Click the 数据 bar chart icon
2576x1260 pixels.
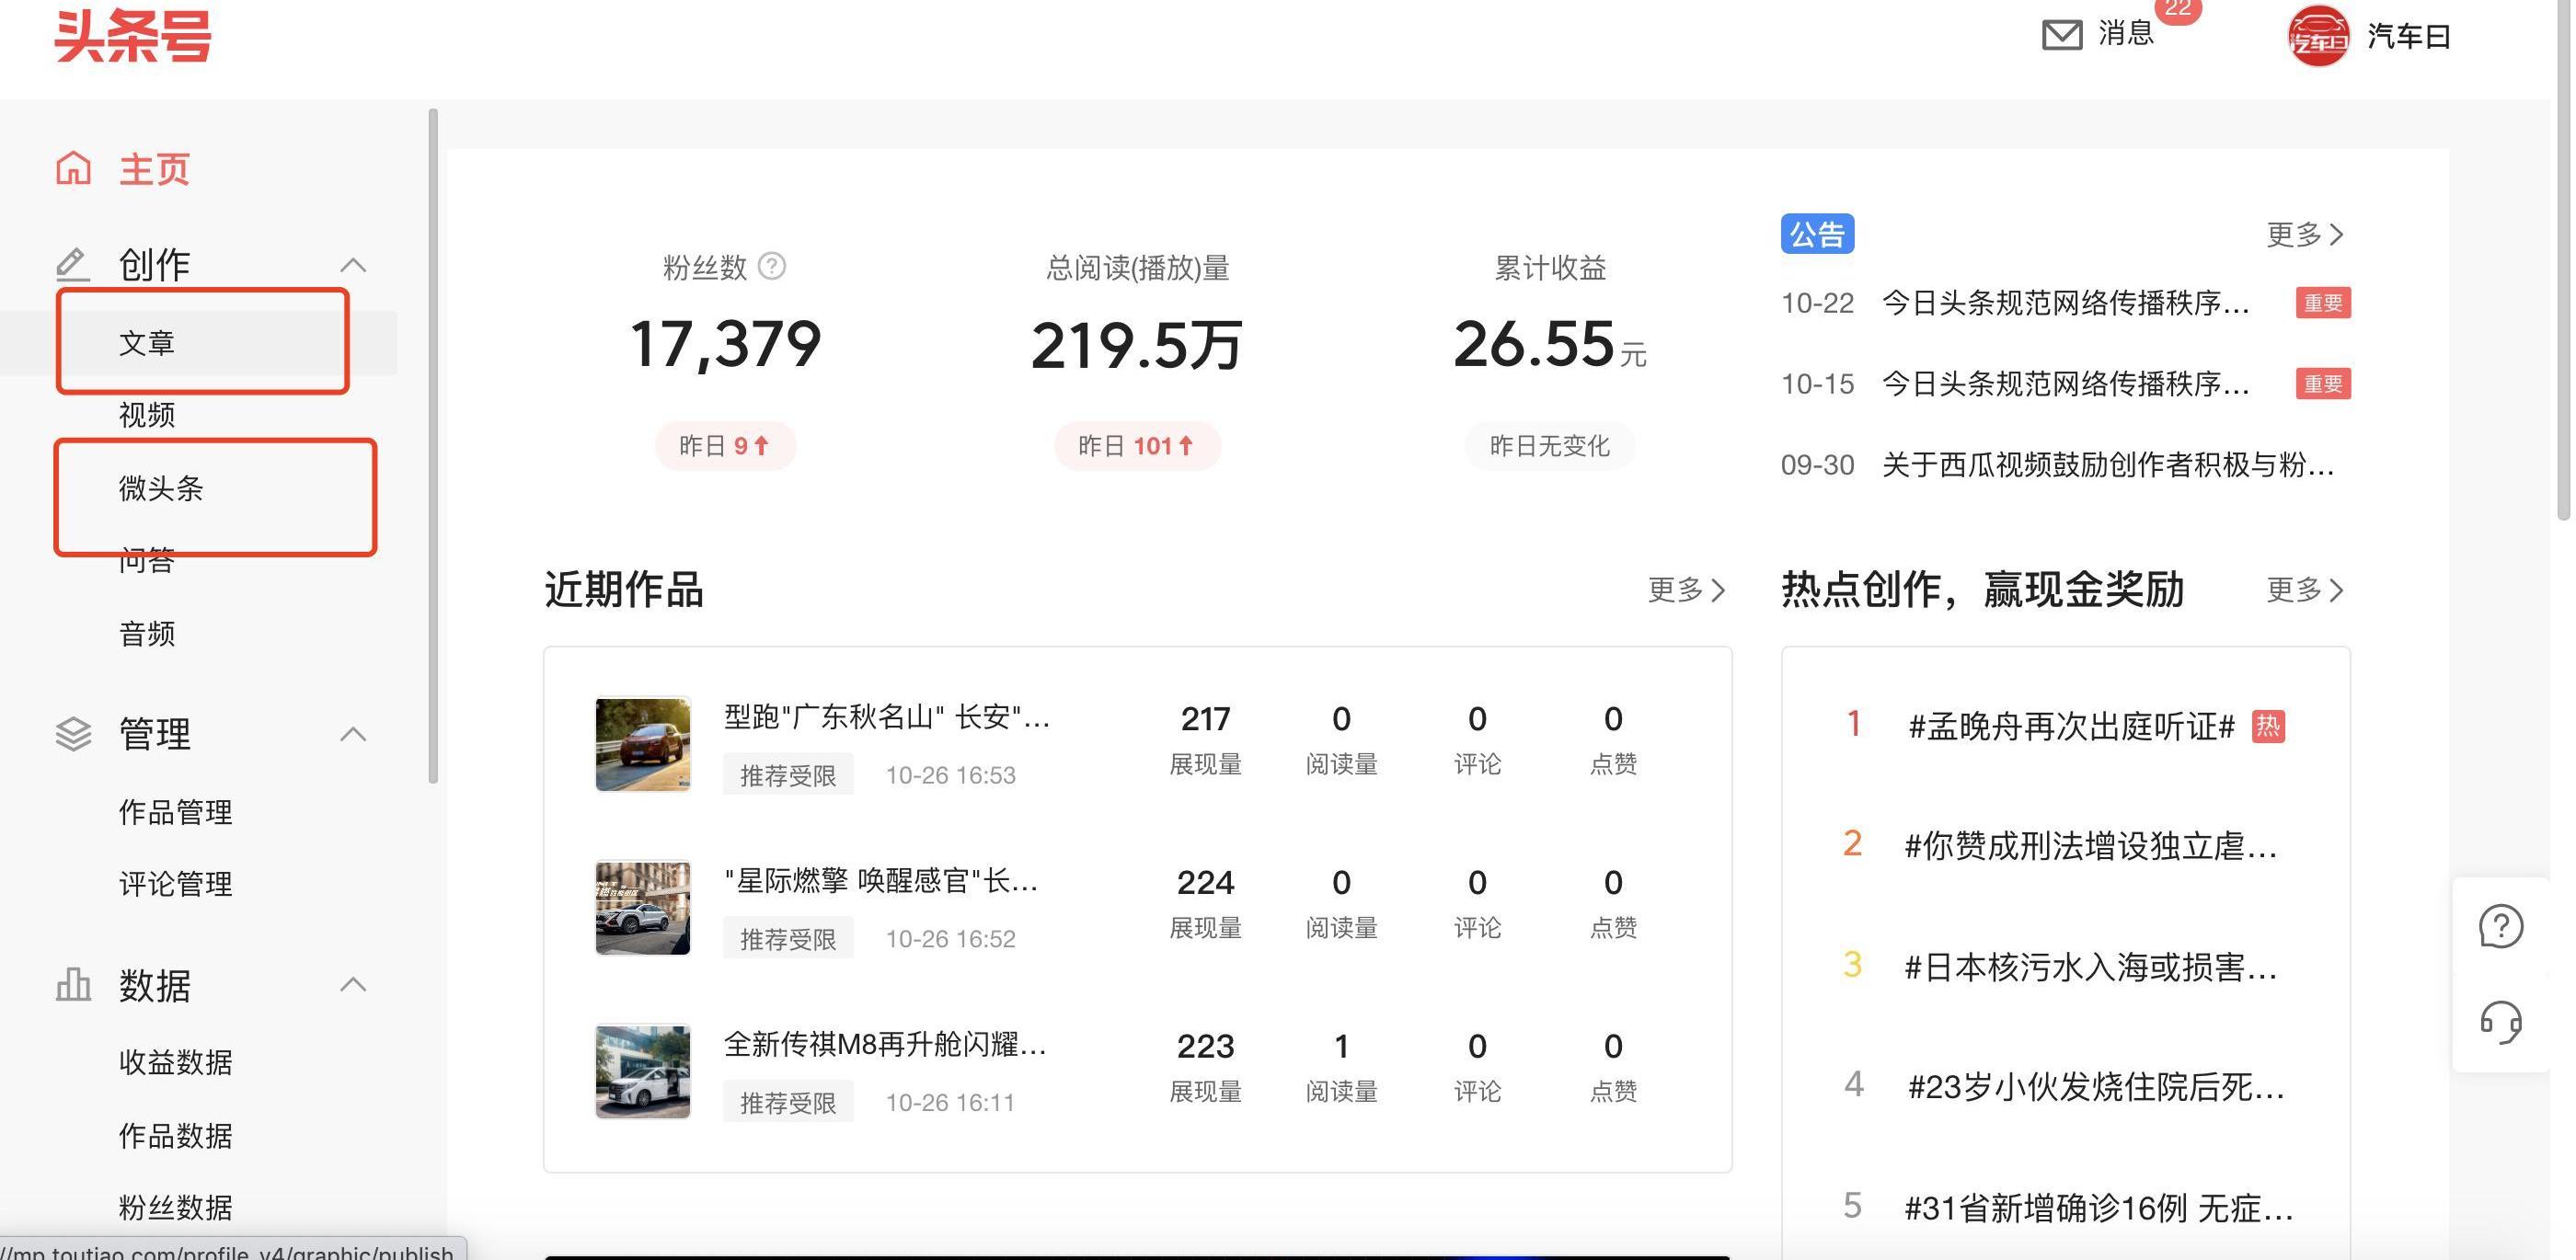[x=73, y=985]
